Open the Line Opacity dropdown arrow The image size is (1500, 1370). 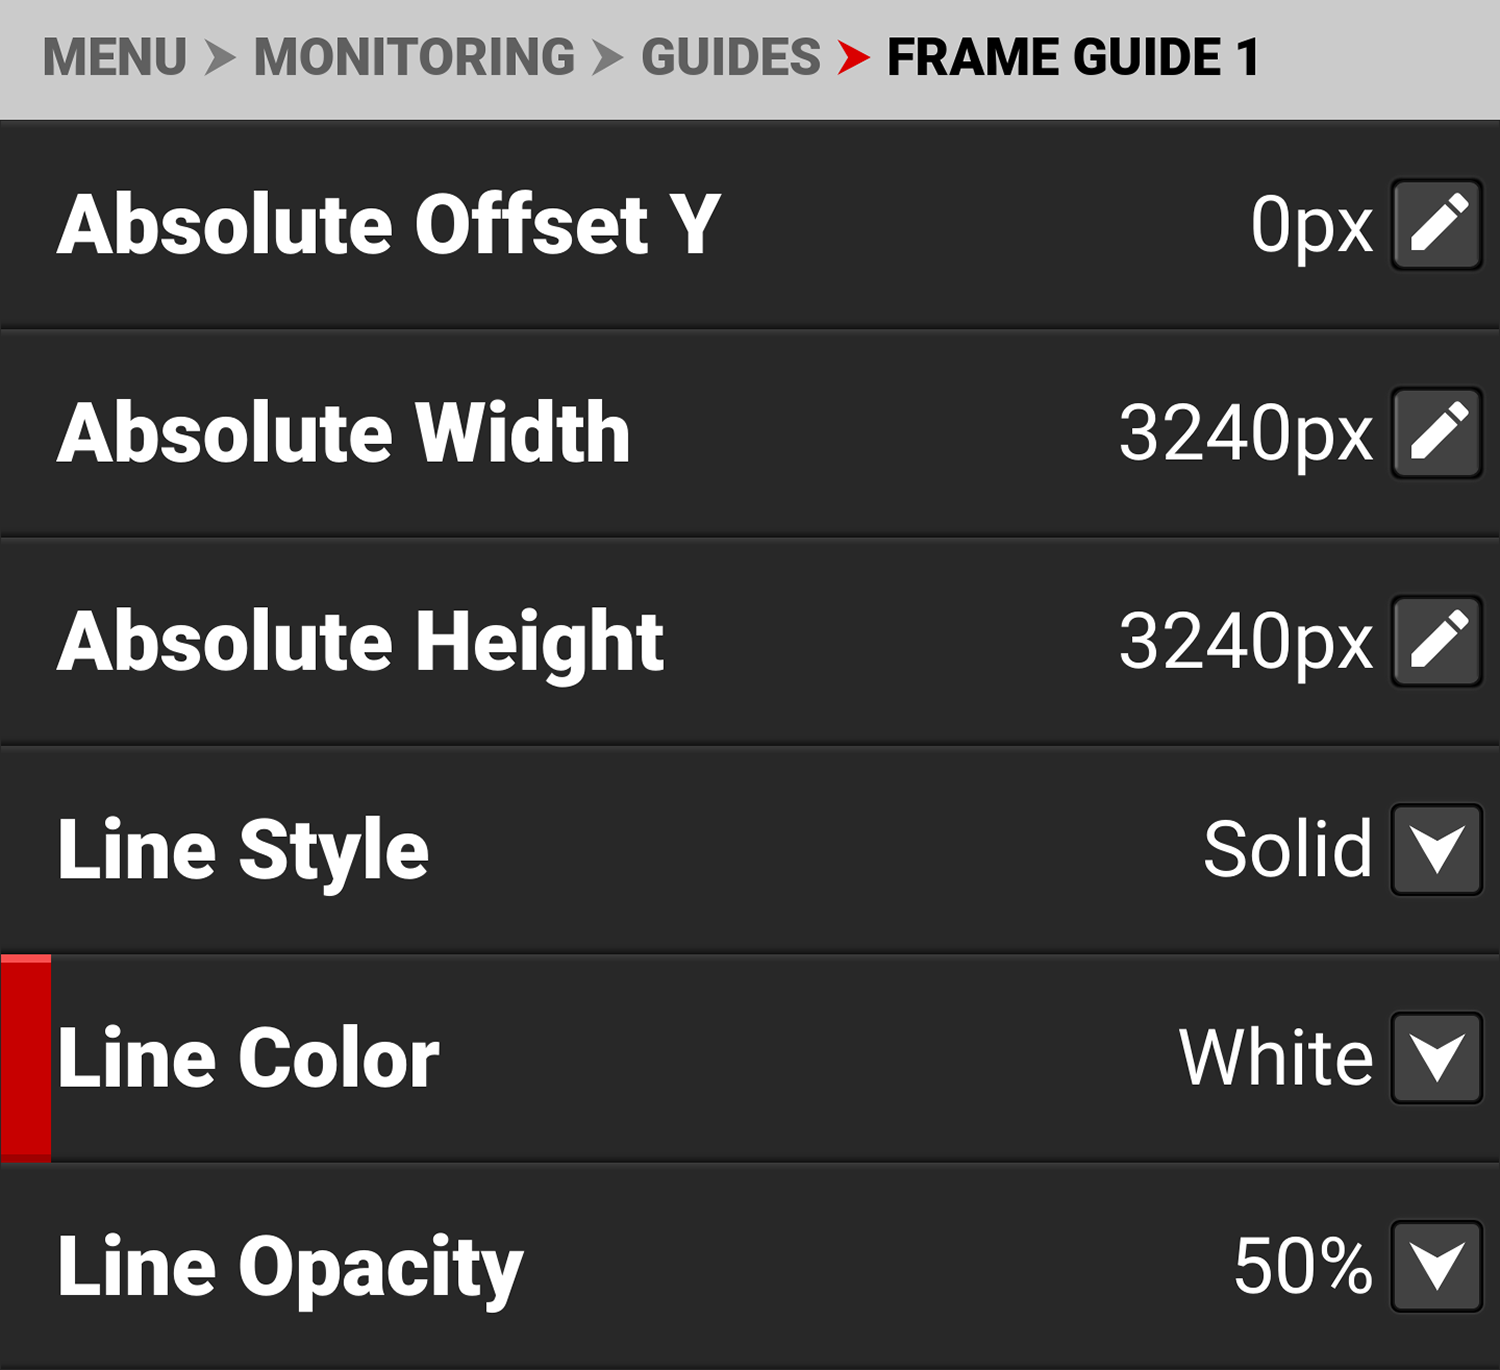click(x=1437, y=1266)
